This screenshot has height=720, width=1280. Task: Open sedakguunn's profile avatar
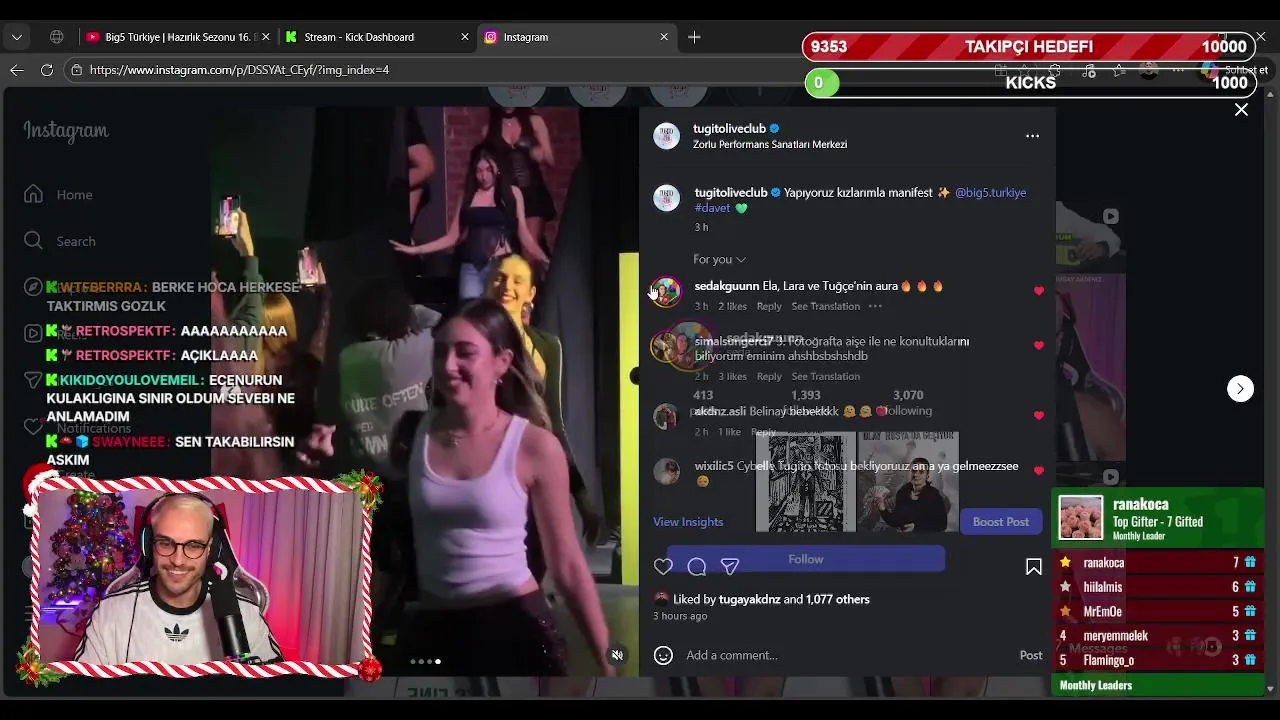(666, 291)
